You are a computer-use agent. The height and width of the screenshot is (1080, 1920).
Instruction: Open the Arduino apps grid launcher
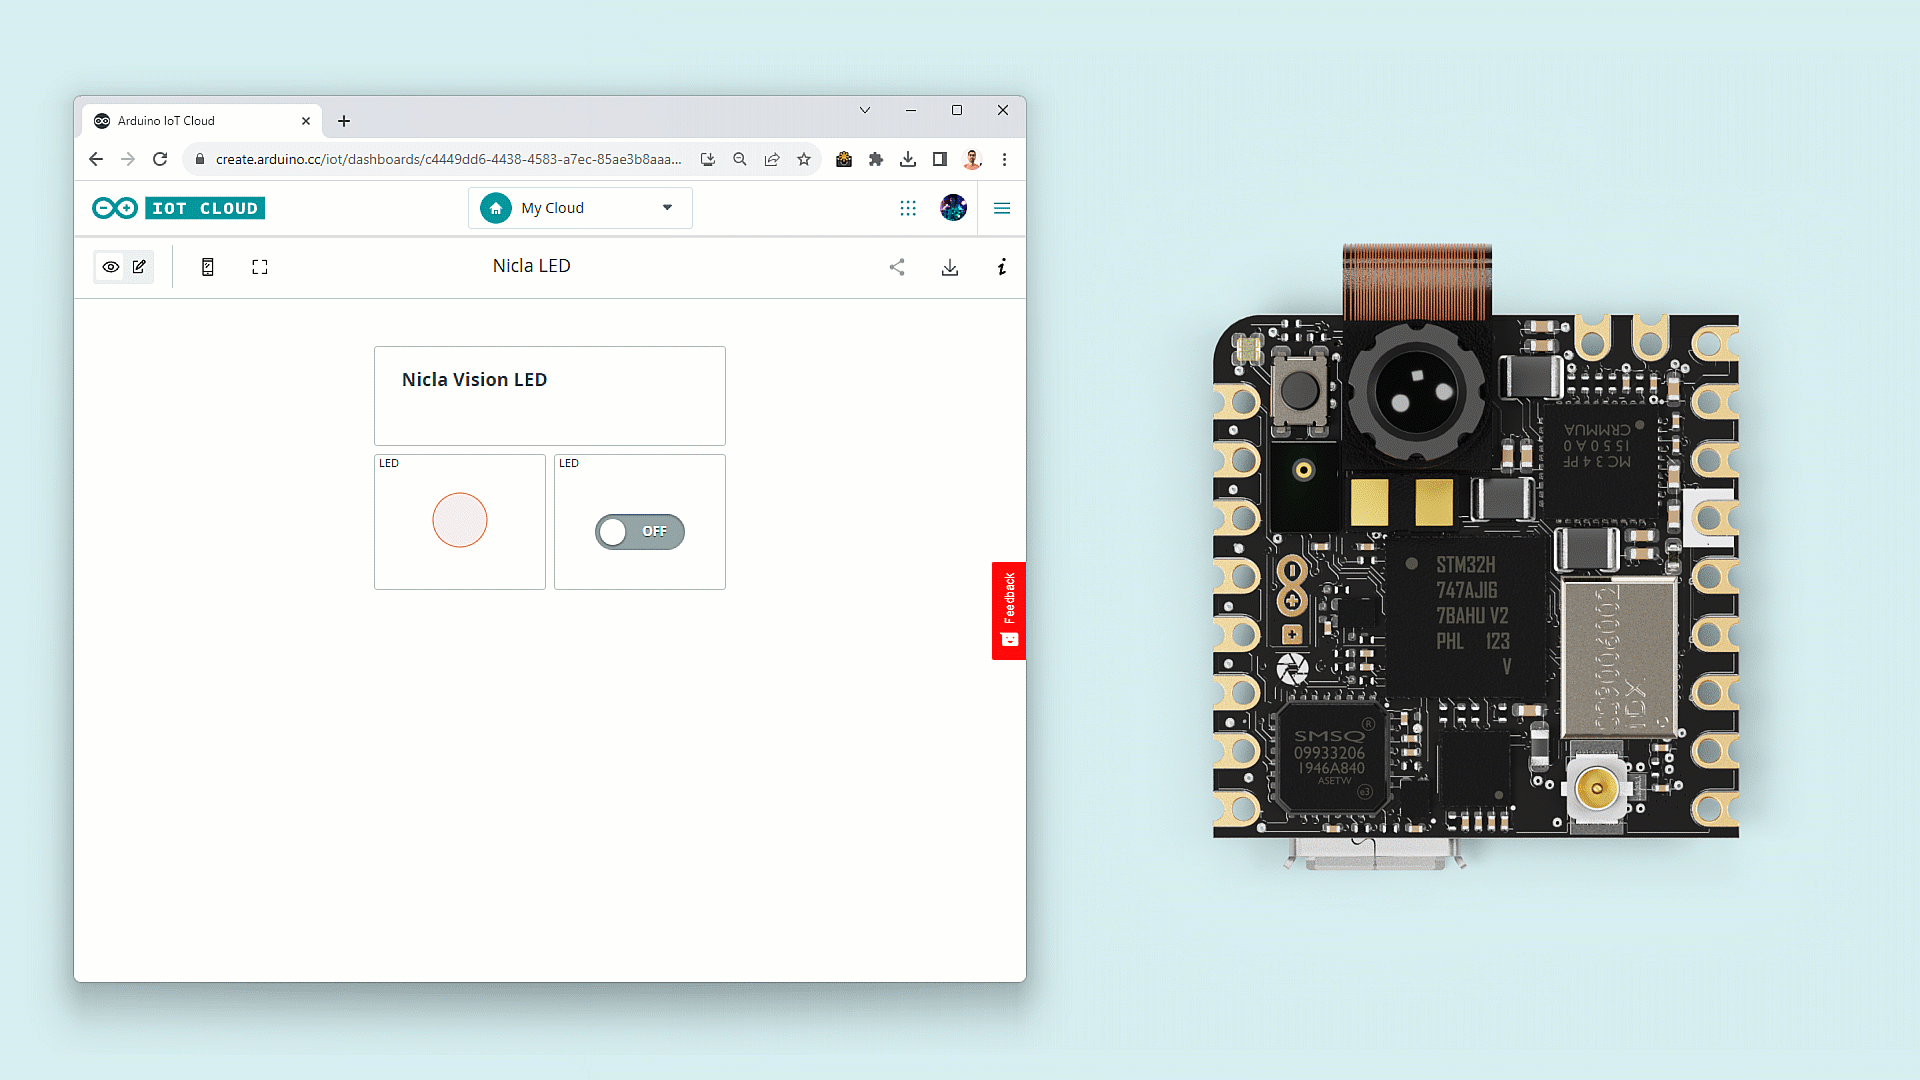[907, 208]
